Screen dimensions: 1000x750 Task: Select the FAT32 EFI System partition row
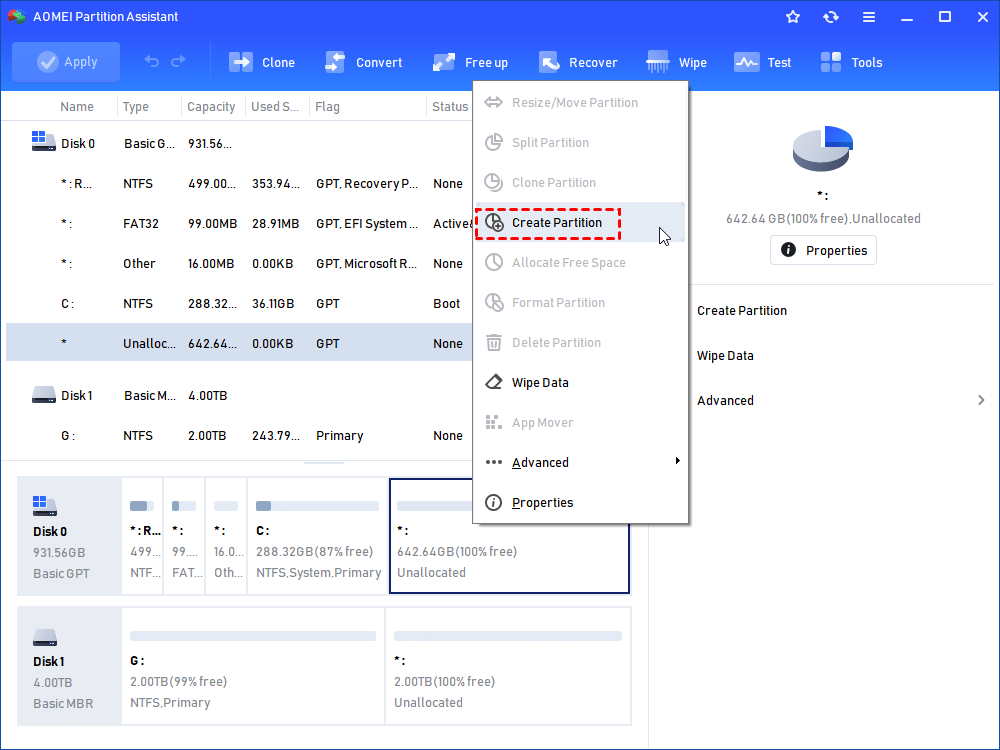click(239, 224)
